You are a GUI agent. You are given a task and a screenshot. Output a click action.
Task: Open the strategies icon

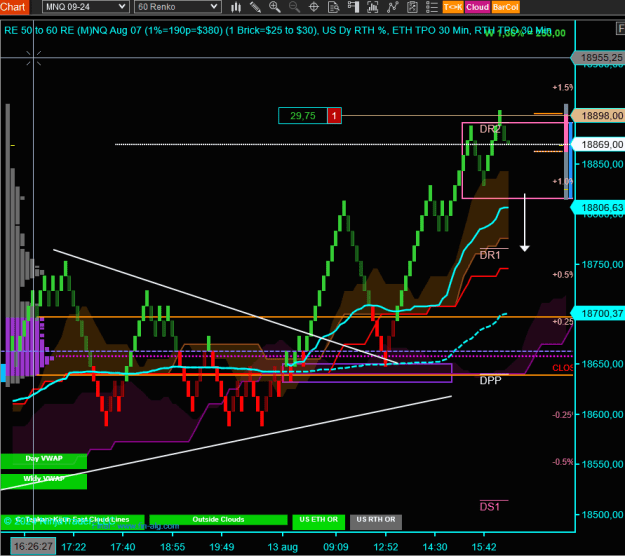point(412,7)
